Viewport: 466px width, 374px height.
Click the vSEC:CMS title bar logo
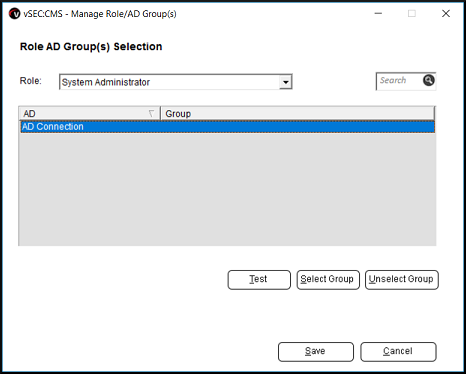pos(15,14)
